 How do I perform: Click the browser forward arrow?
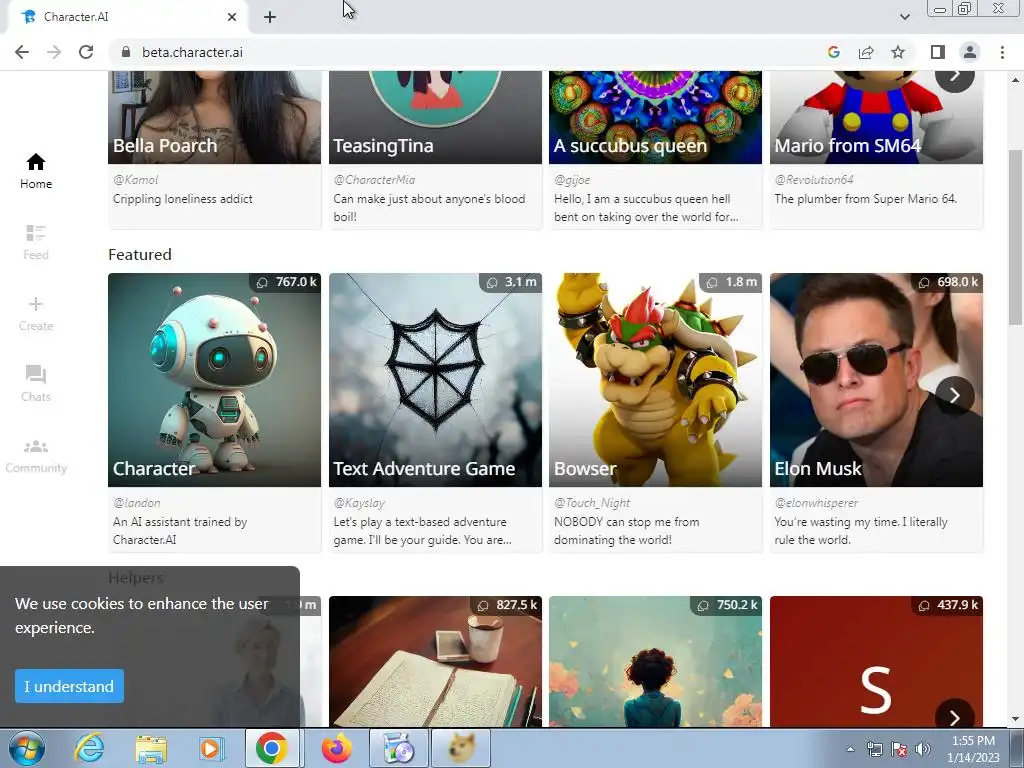pos(54,52)
